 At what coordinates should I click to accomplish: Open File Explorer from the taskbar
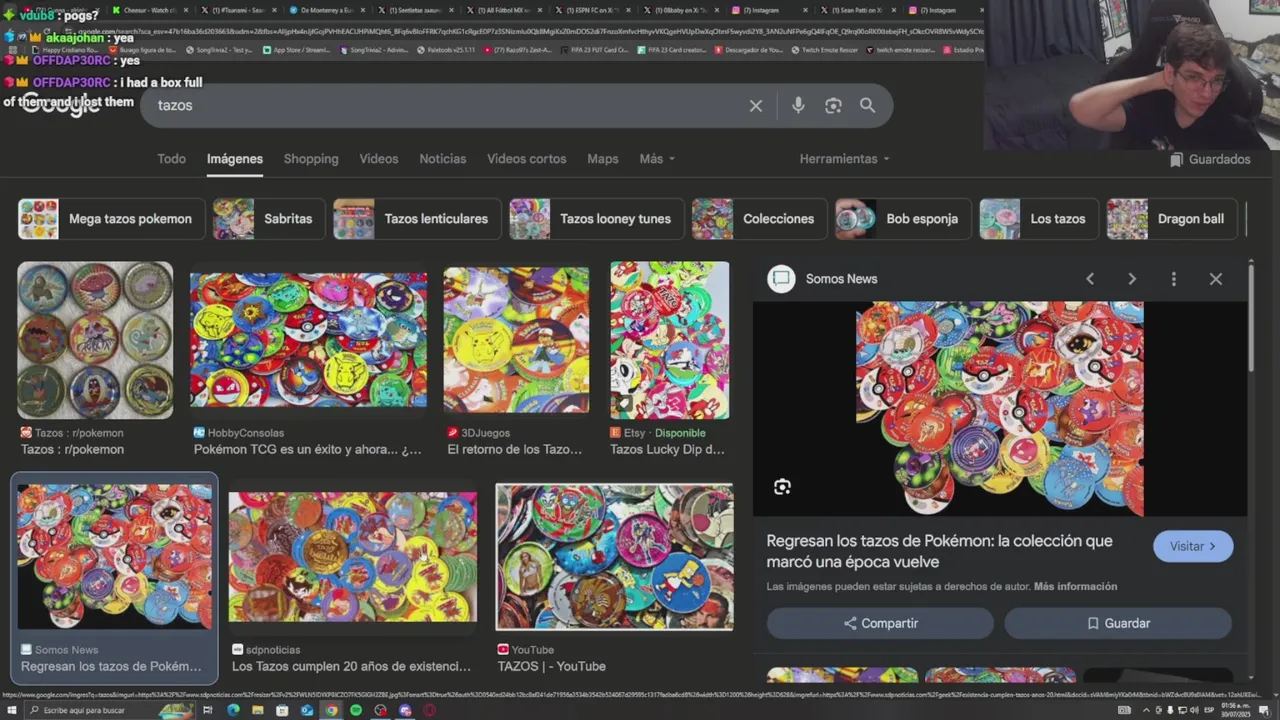[x=258, y=710]
